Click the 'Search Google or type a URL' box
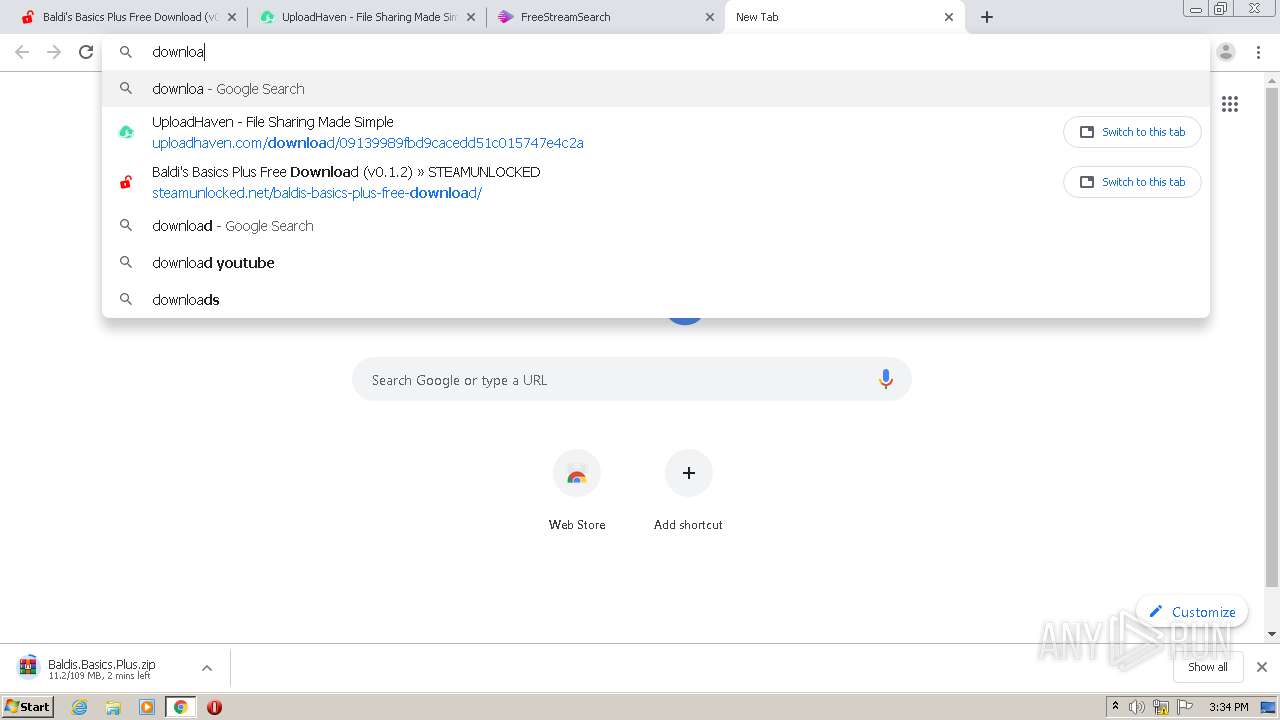The height and width of the screenshot is (720, 1280). (x=631, y=380)
